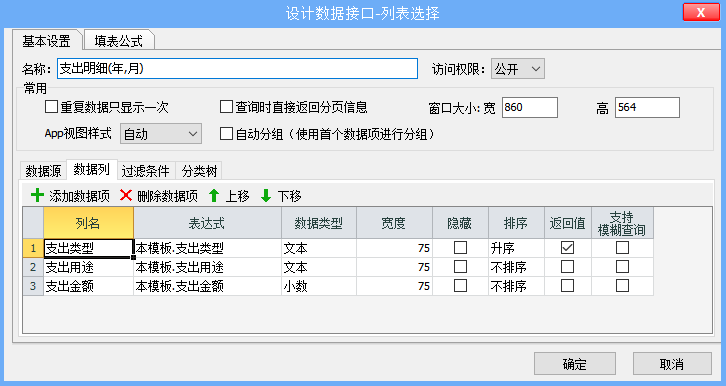Screen dimensions: 726x386
Task: Select row header number 3
Action: point(33,286)
